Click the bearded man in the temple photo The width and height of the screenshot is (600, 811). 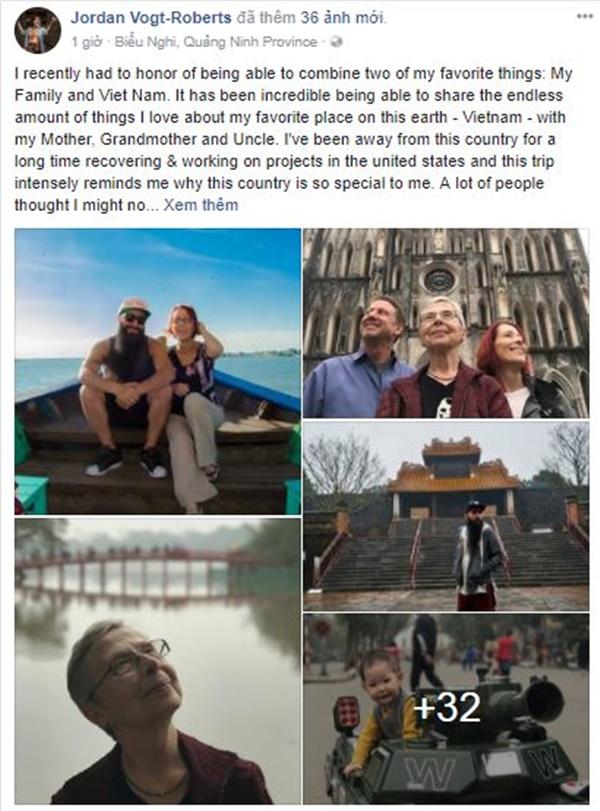point(477,554)
